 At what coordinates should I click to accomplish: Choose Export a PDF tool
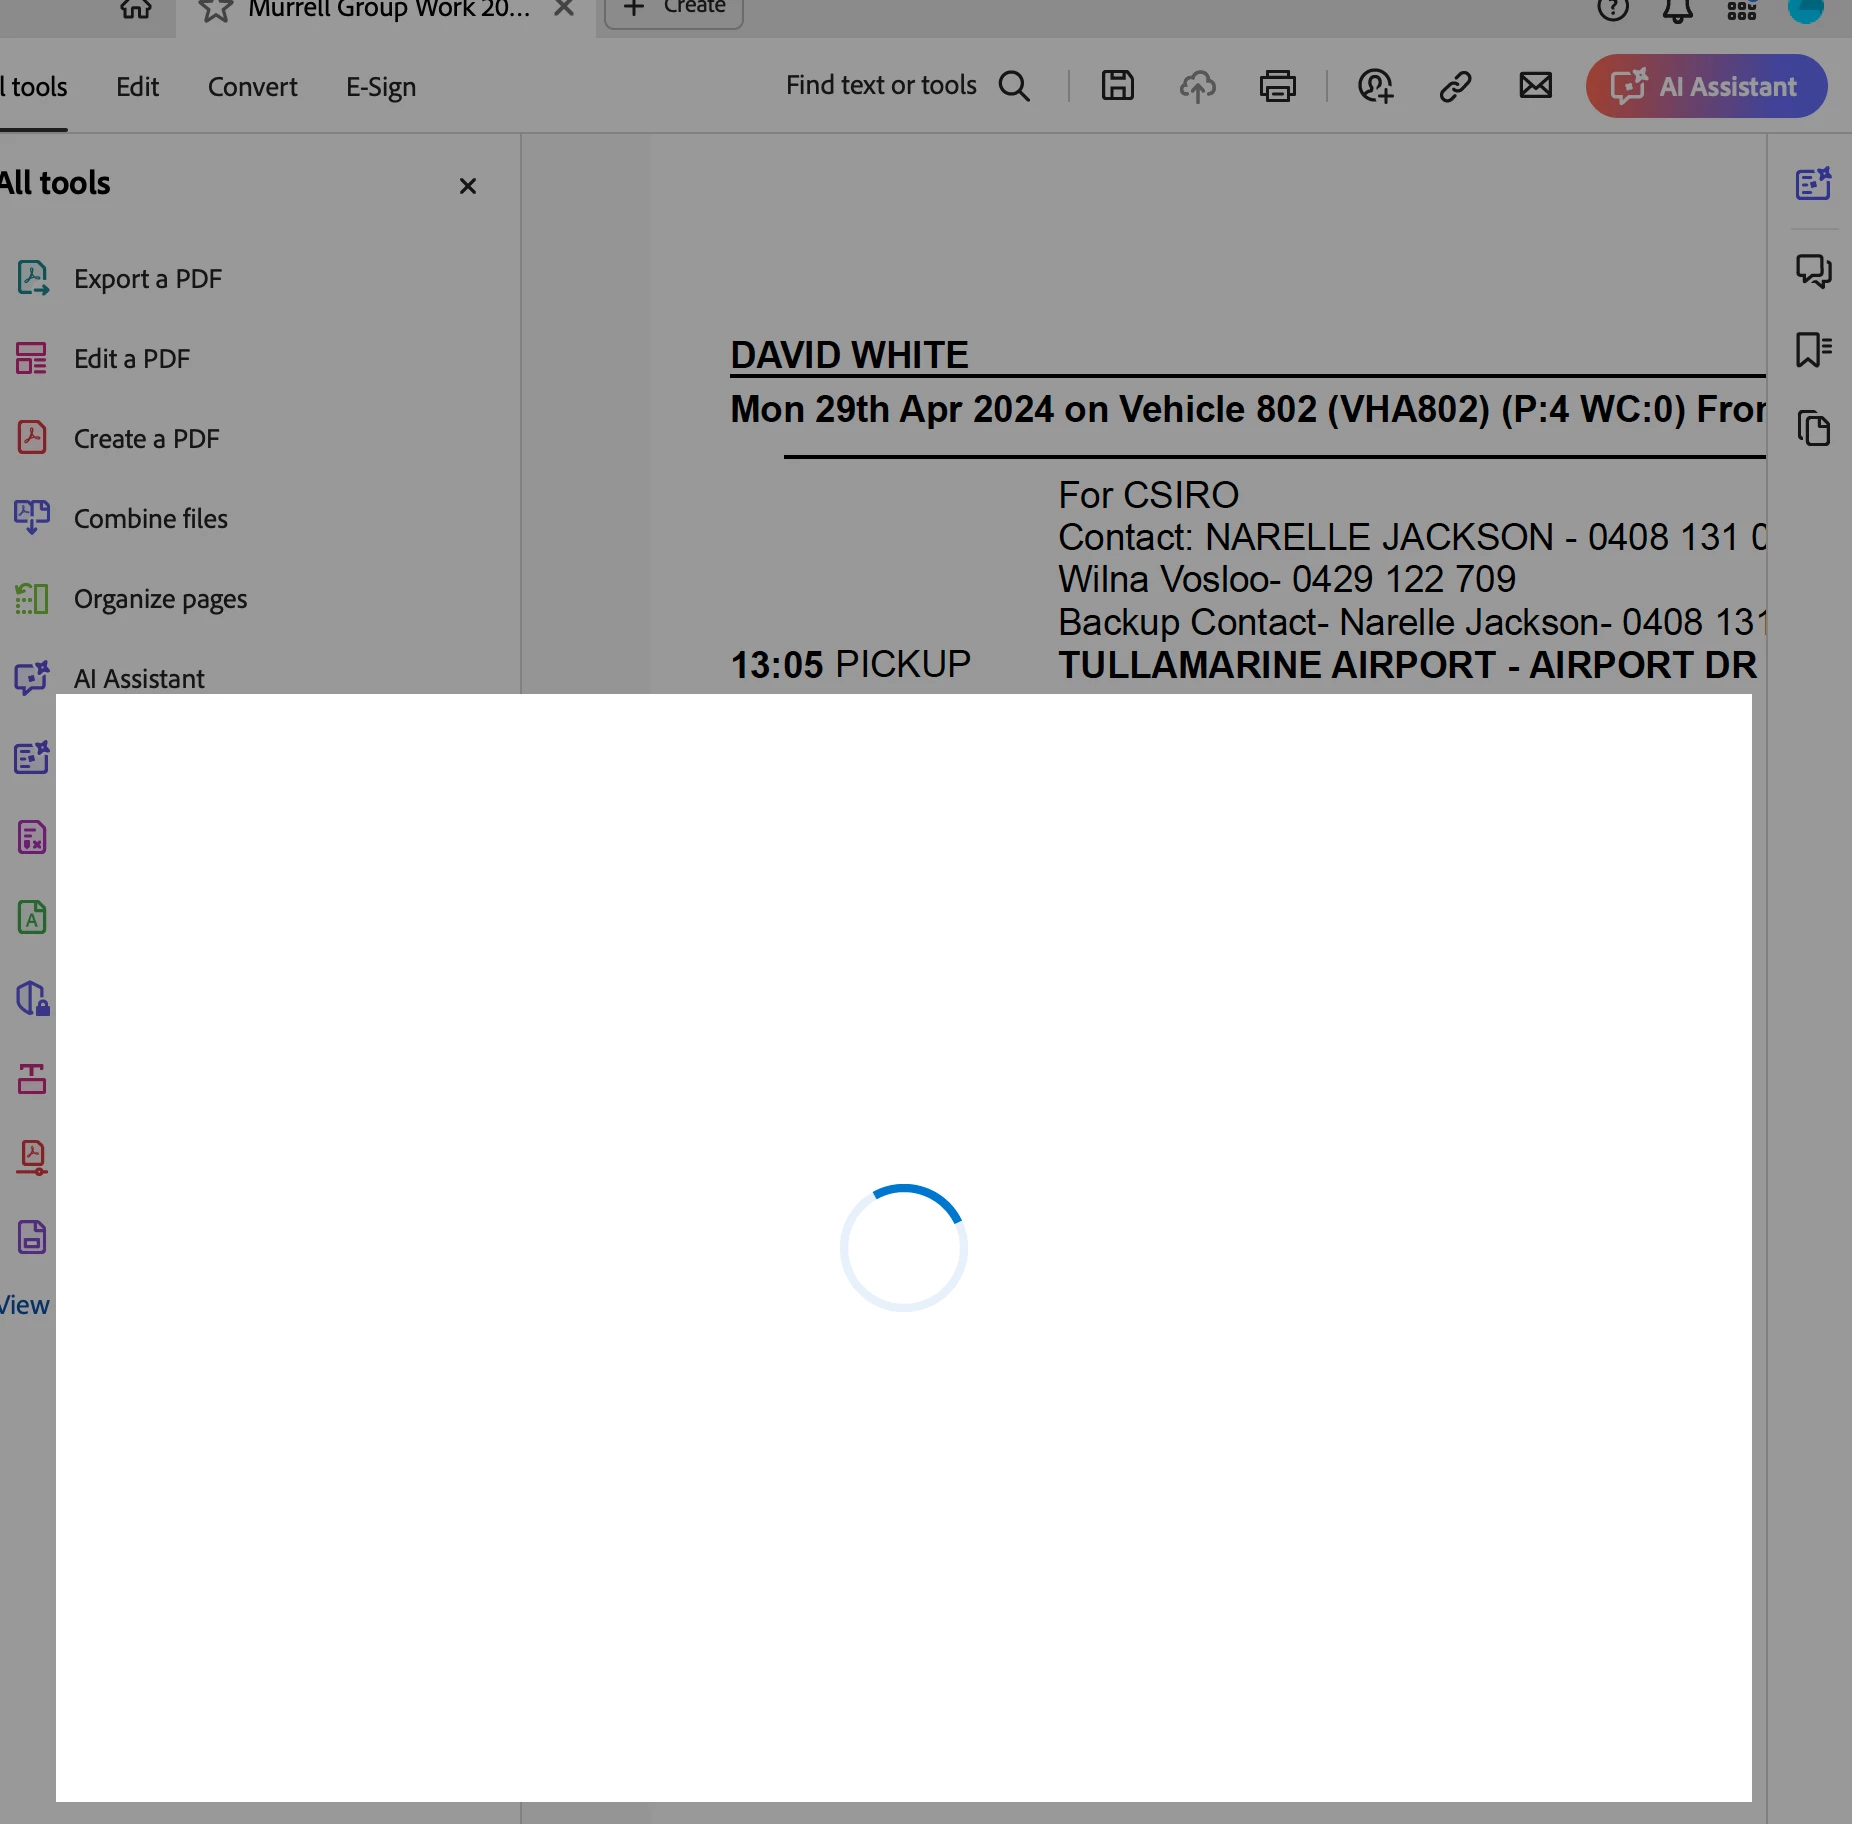coord(148,279)
